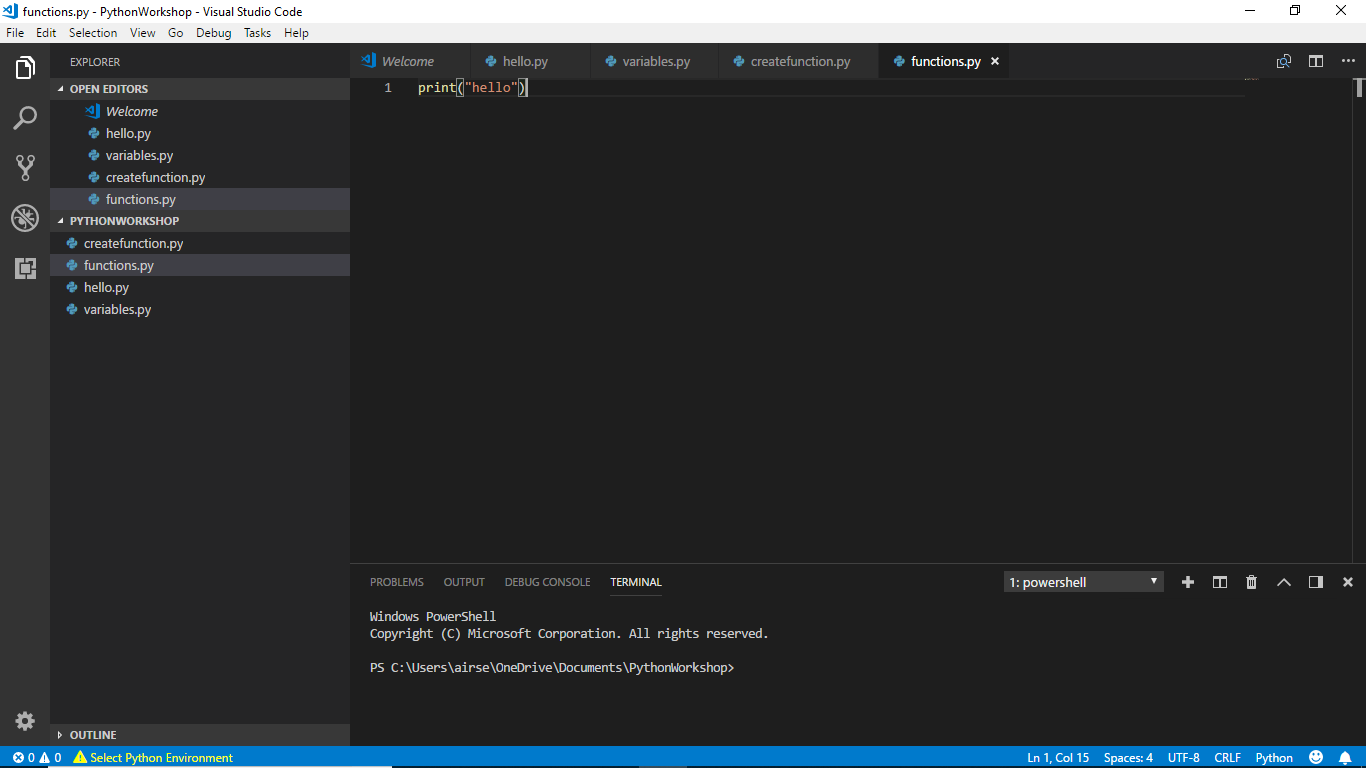
Task: Select the Terminal panel tab
Action: pyautogui.click(x=636, y=582)
